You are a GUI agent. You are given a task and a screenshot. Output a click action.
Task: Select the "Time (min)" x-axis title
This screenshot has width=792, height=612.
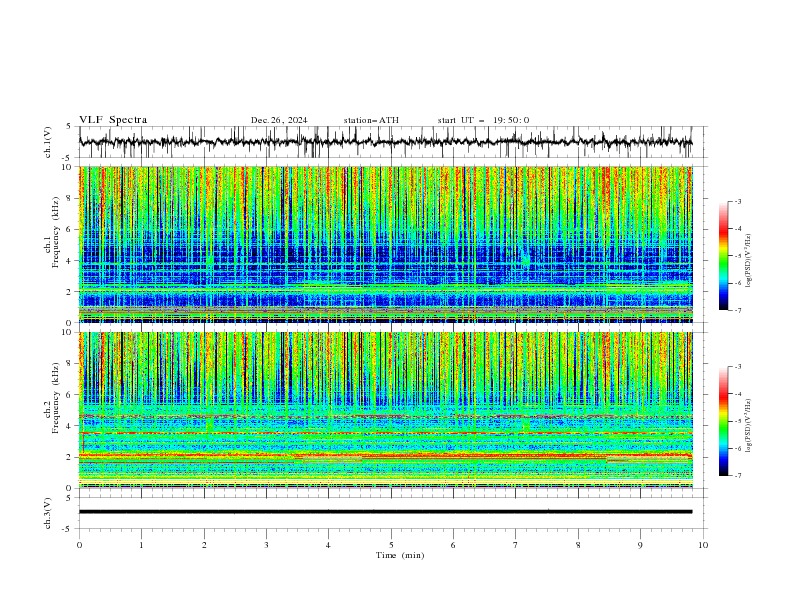[400, 555]
